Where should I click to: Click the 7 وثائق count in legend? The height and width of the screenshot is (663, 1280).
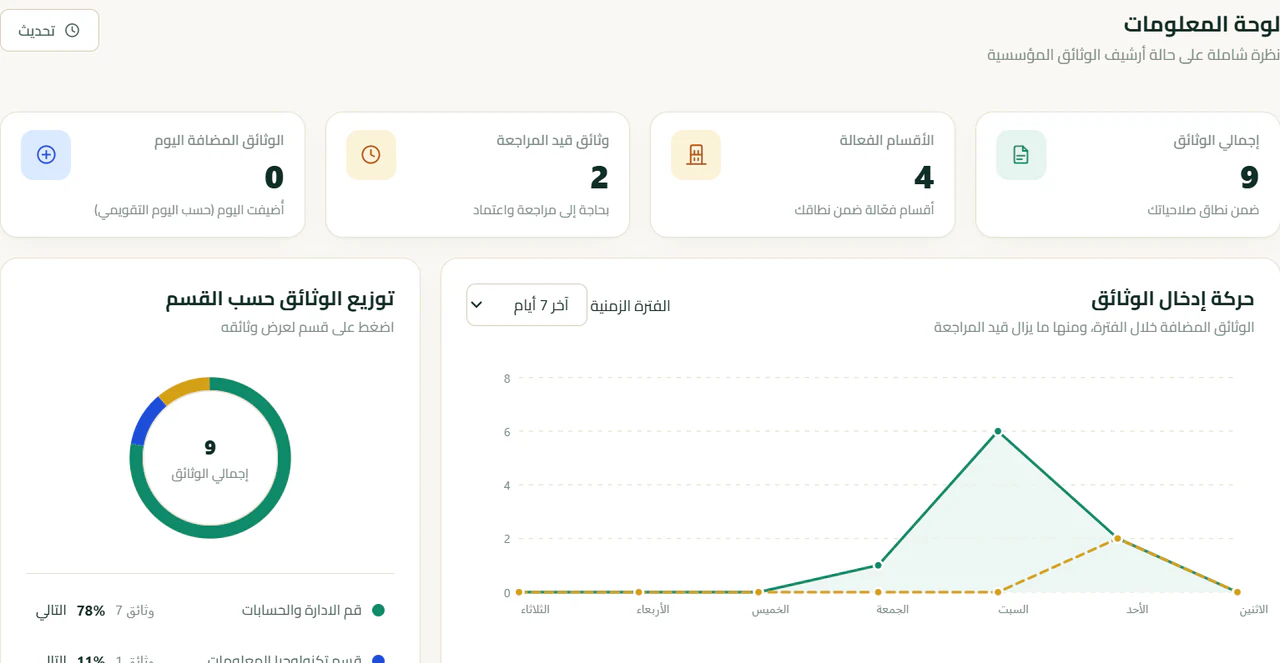point(135,610)
